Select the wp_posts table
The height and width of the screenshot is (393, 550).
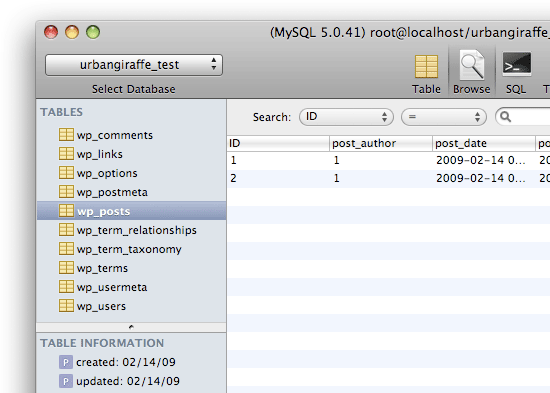pos(132,211)
